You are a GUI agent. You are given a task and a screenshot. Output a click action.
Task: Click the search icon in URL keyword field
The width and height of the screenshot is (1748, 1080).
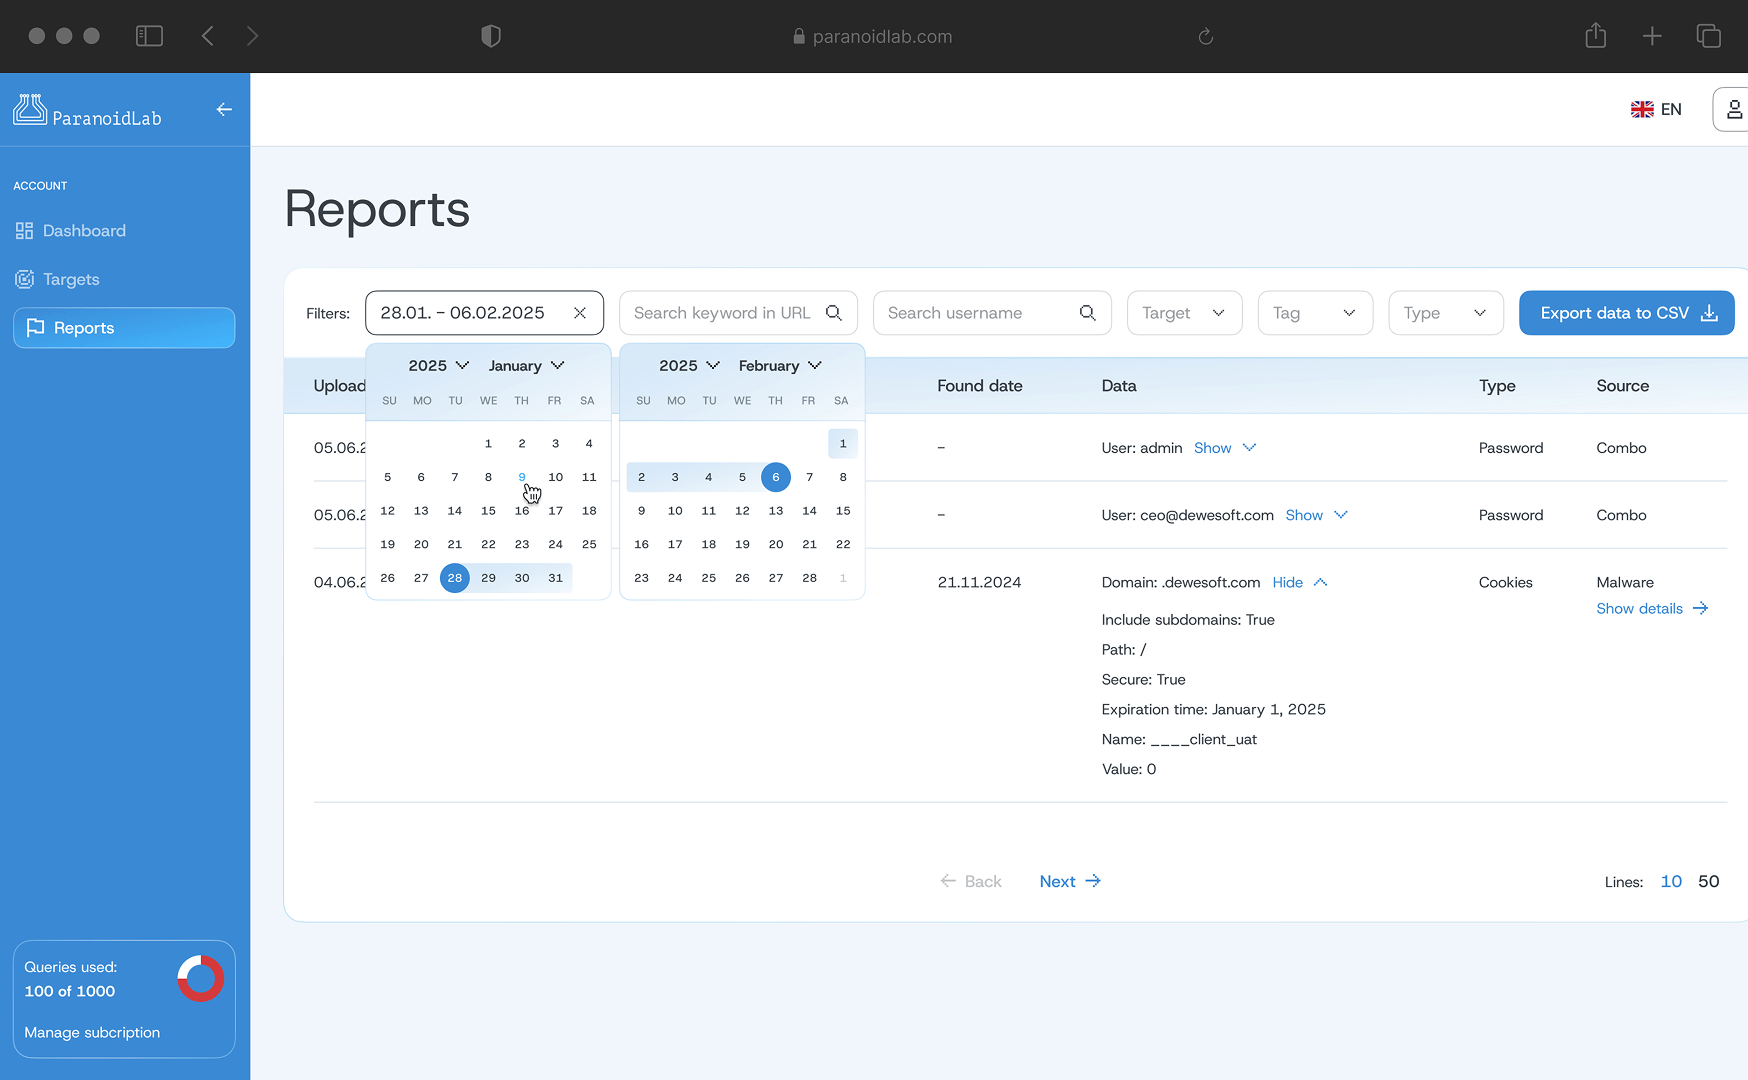[833, 313]
